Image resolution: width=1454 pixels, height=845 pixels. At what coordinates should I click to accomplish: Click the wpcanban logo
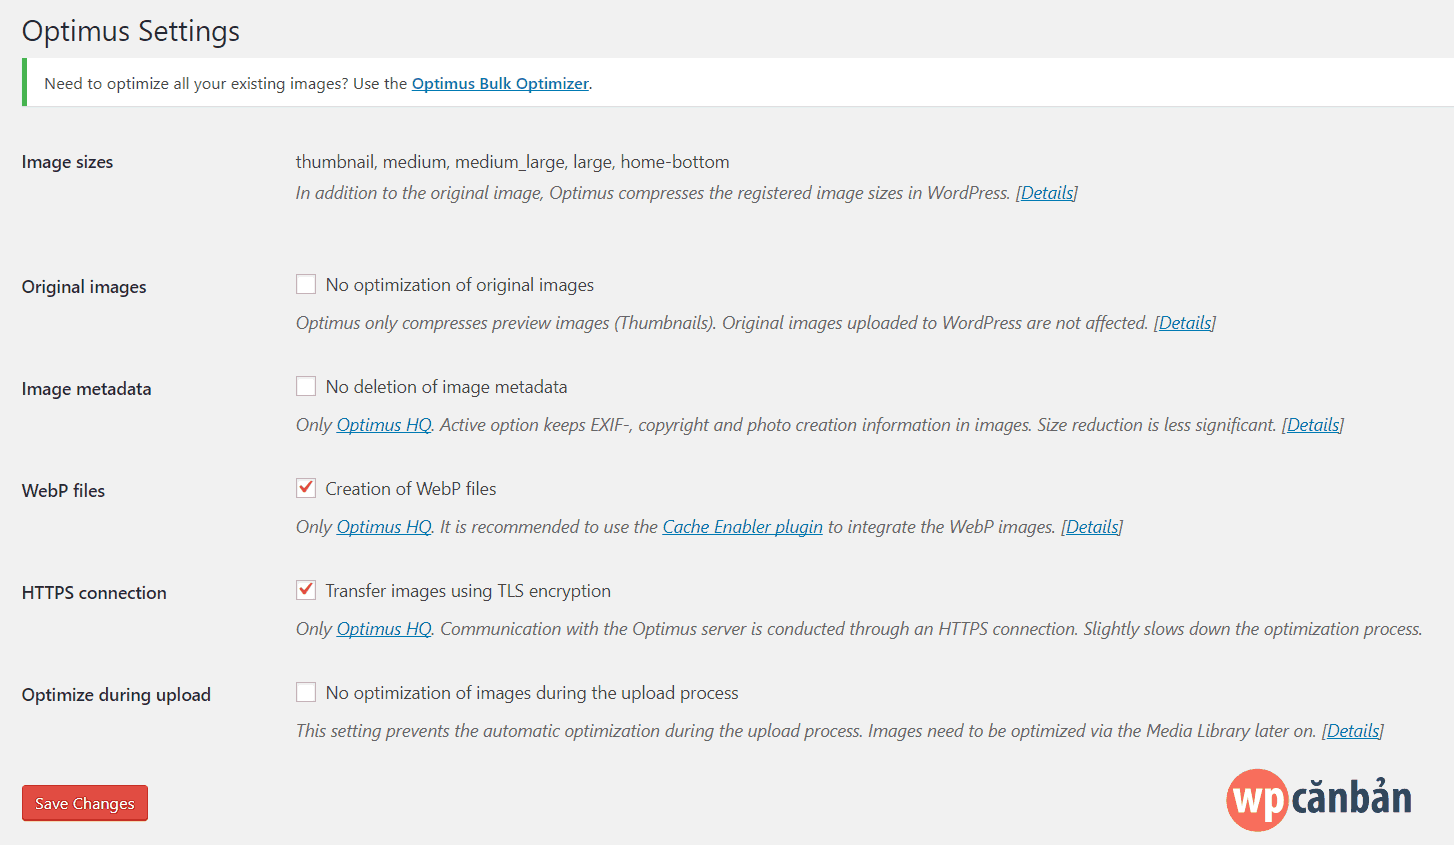[1318, 799]
